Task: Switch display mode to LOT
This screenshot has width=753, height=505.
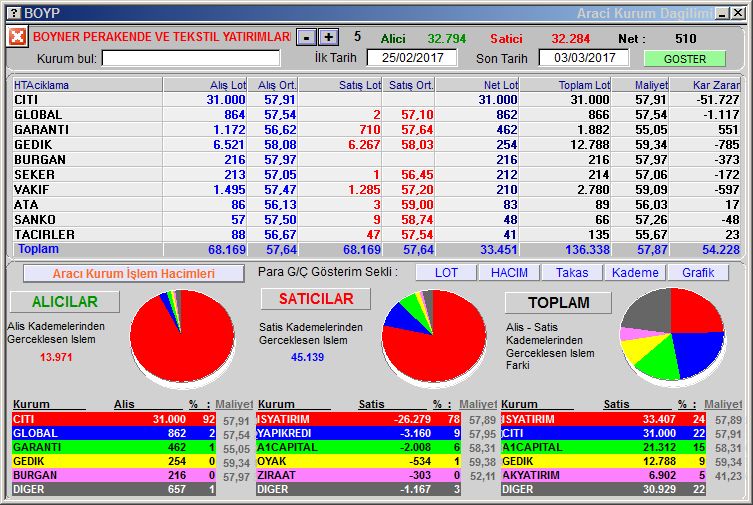Action: pyautogui.click(x=446, y=273)
